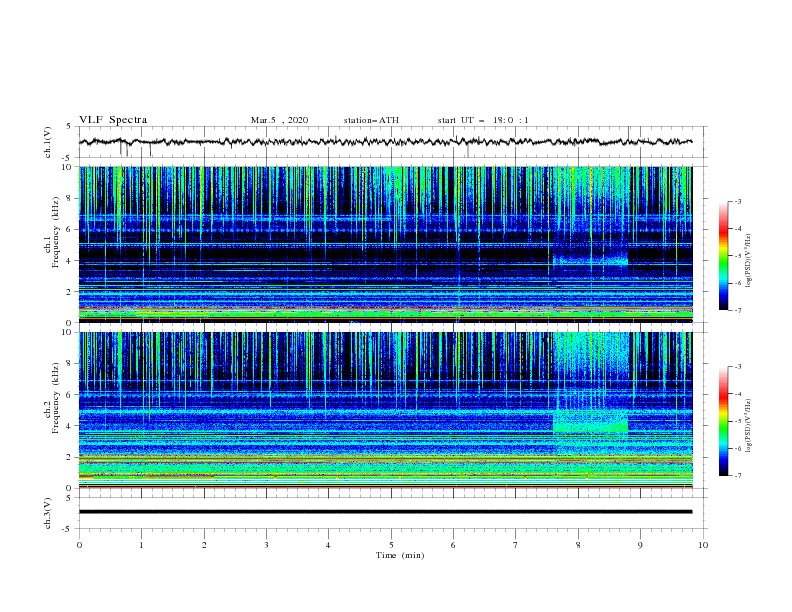Click the "Time (min)" axis label

pos(400,555)
